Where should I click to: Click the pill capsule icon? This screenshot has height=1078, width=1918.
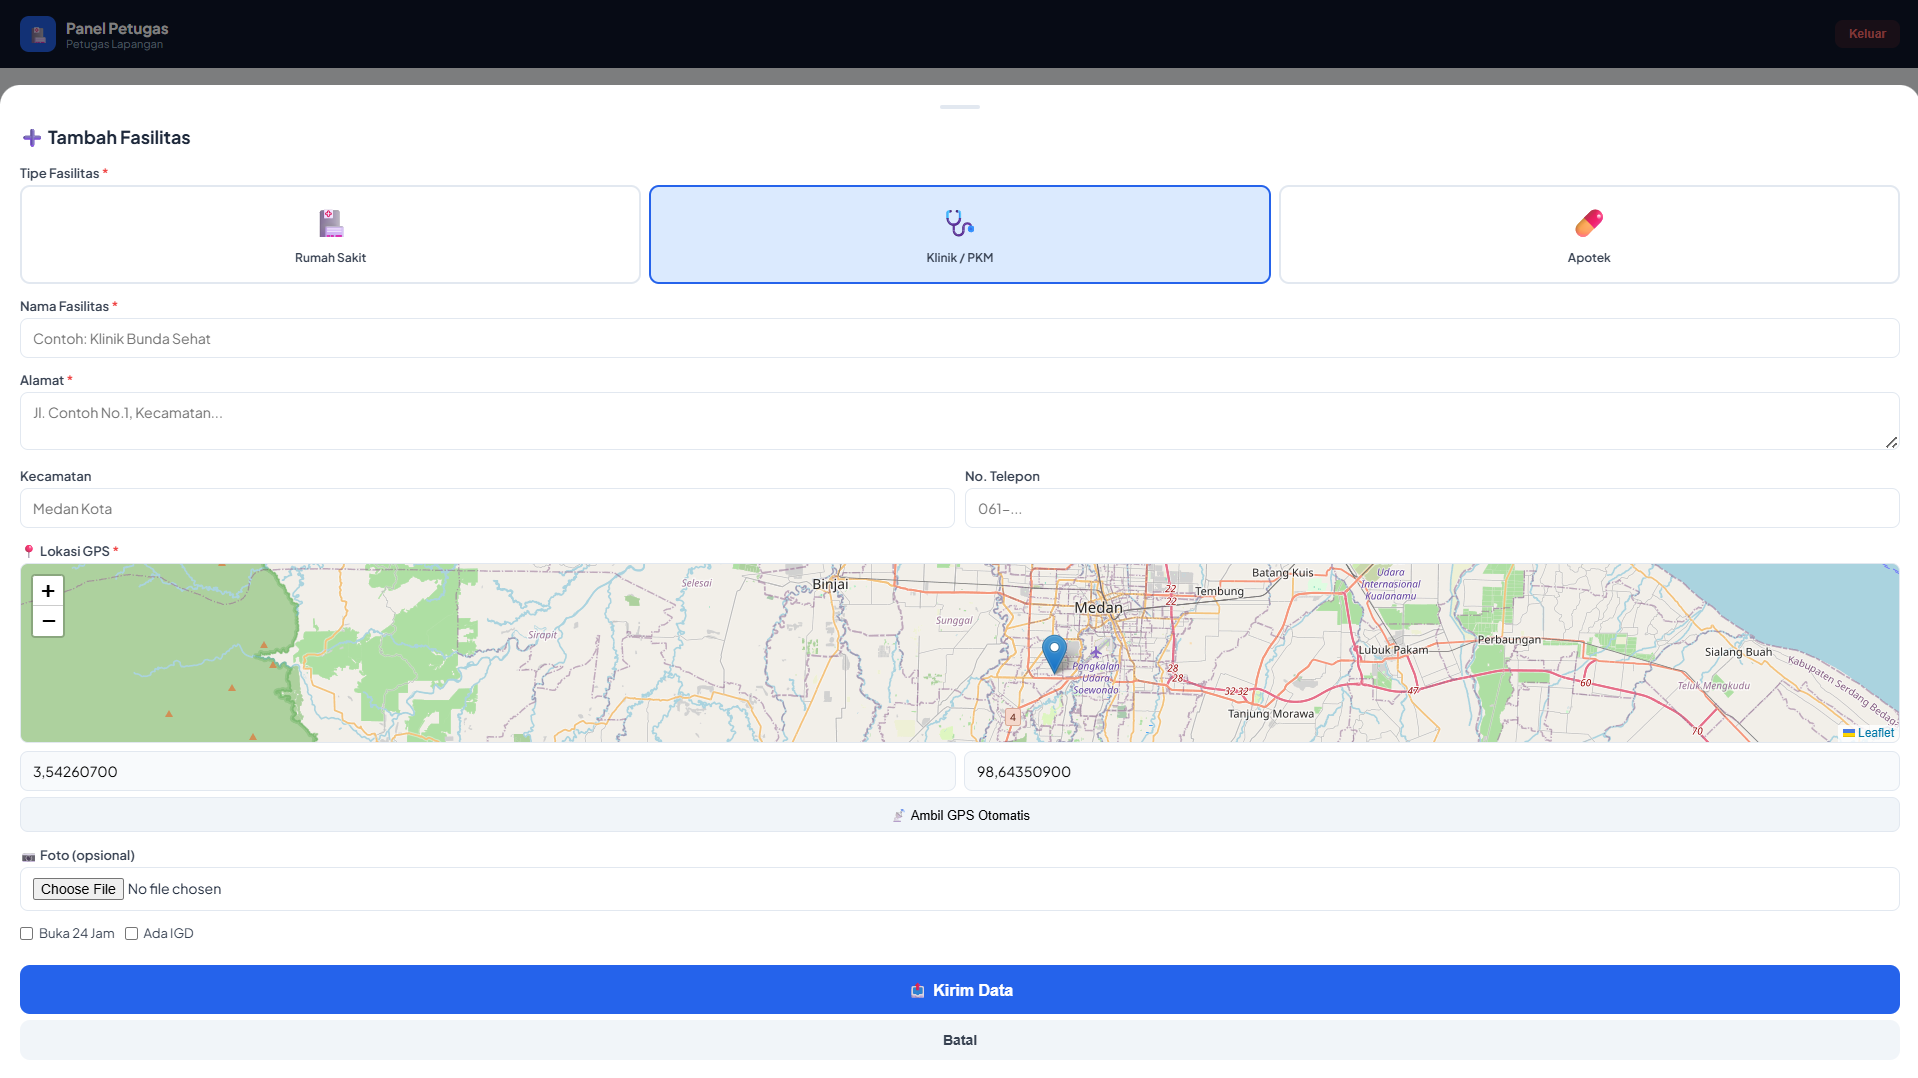1589,223
